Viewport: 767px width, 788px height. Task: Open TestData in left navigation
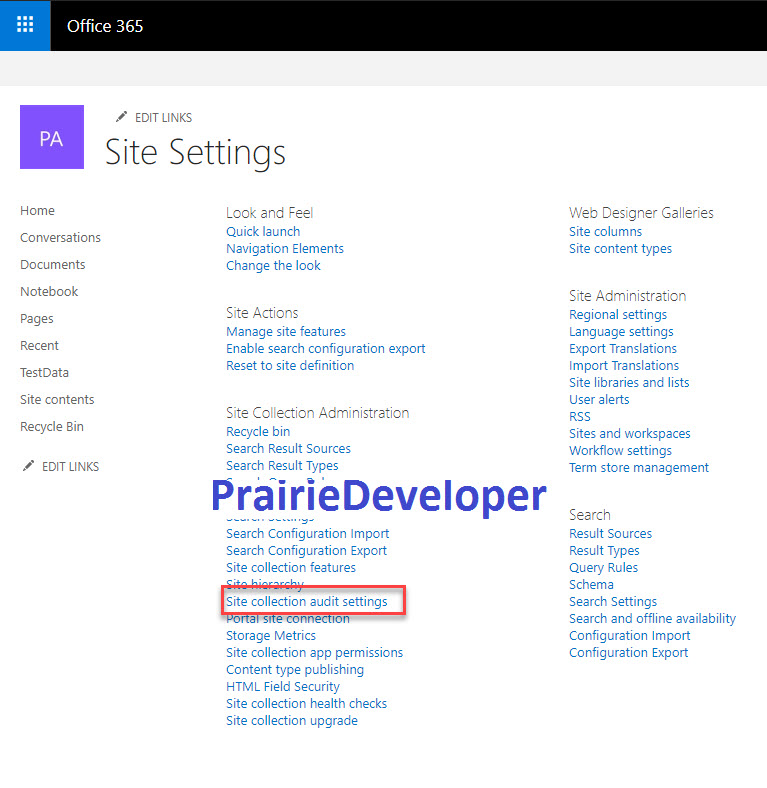click(x=44, y=372)
